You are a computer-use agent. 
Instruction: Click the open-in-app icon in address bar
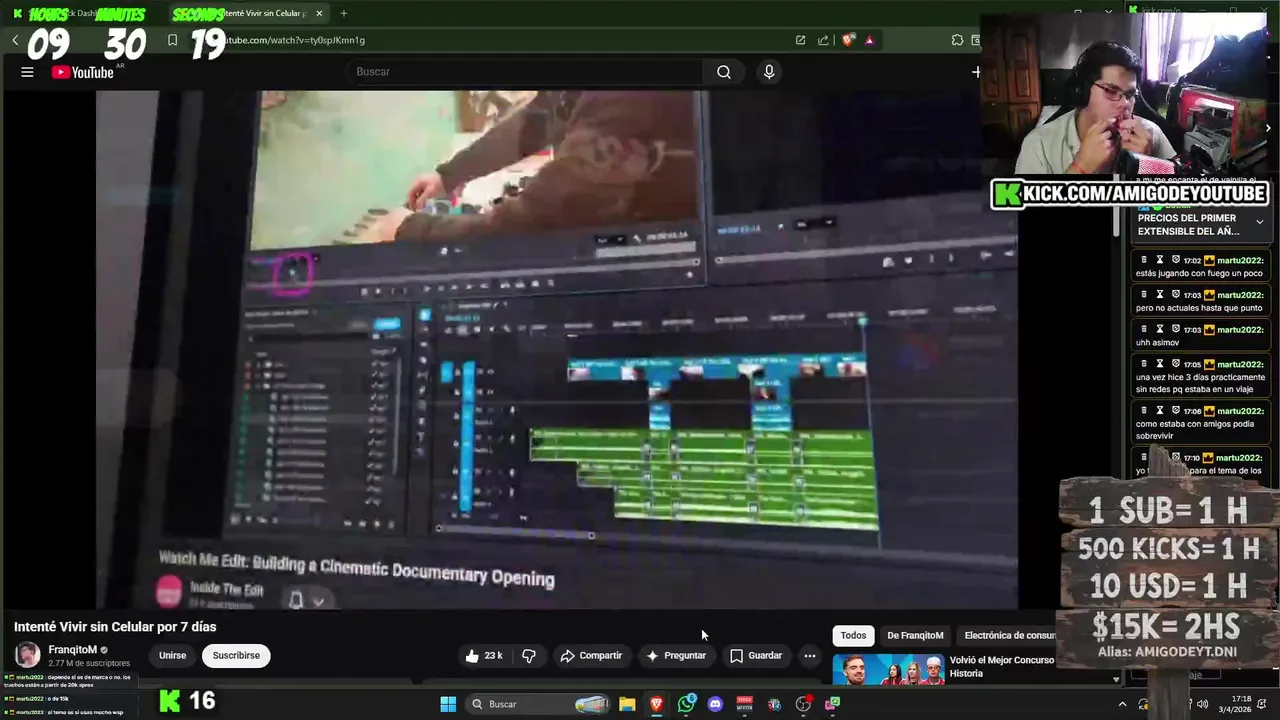(800, 40)
